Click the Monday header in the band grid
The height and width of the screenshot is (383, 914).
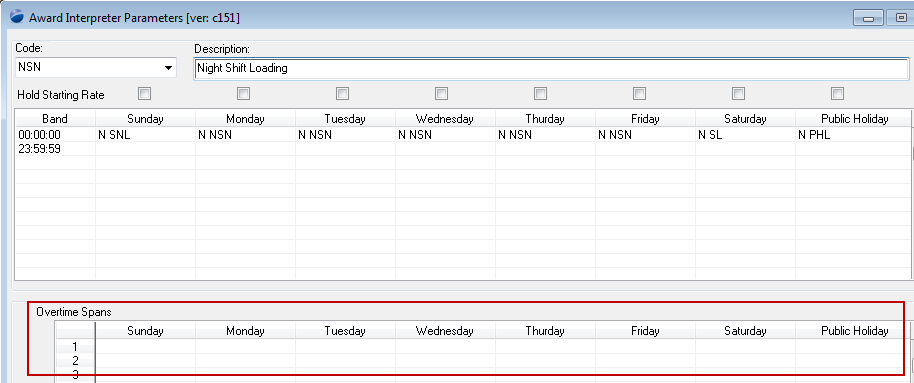tap(245, 118)
